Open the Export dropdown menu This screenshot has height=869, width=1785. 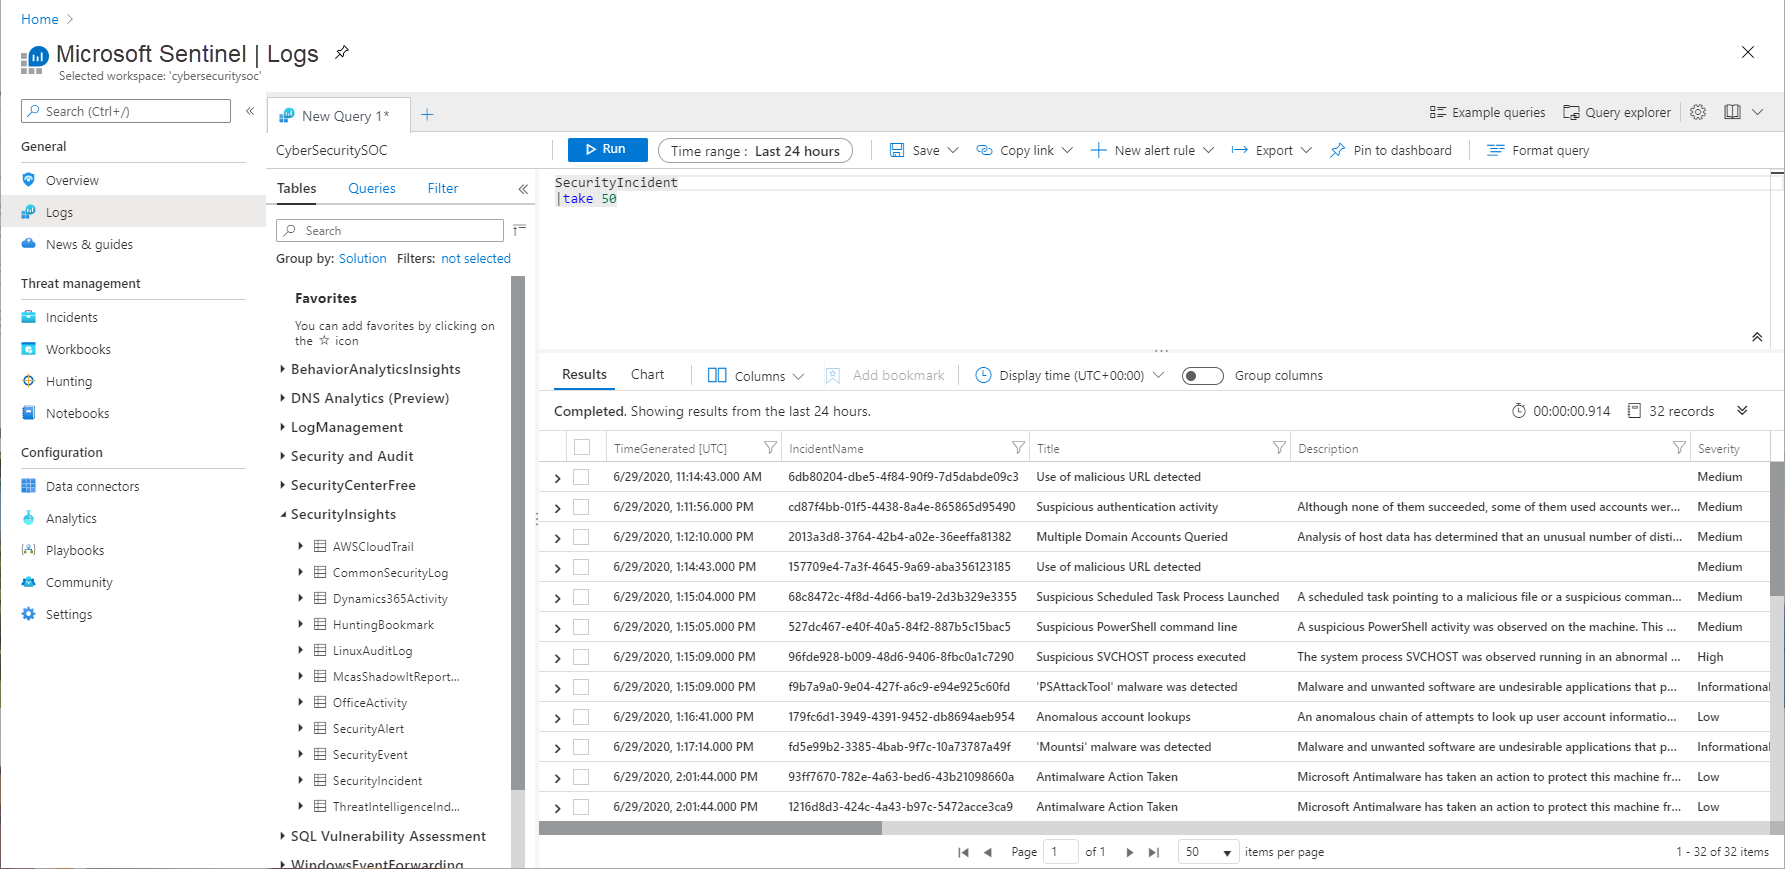coord(1272,150)
